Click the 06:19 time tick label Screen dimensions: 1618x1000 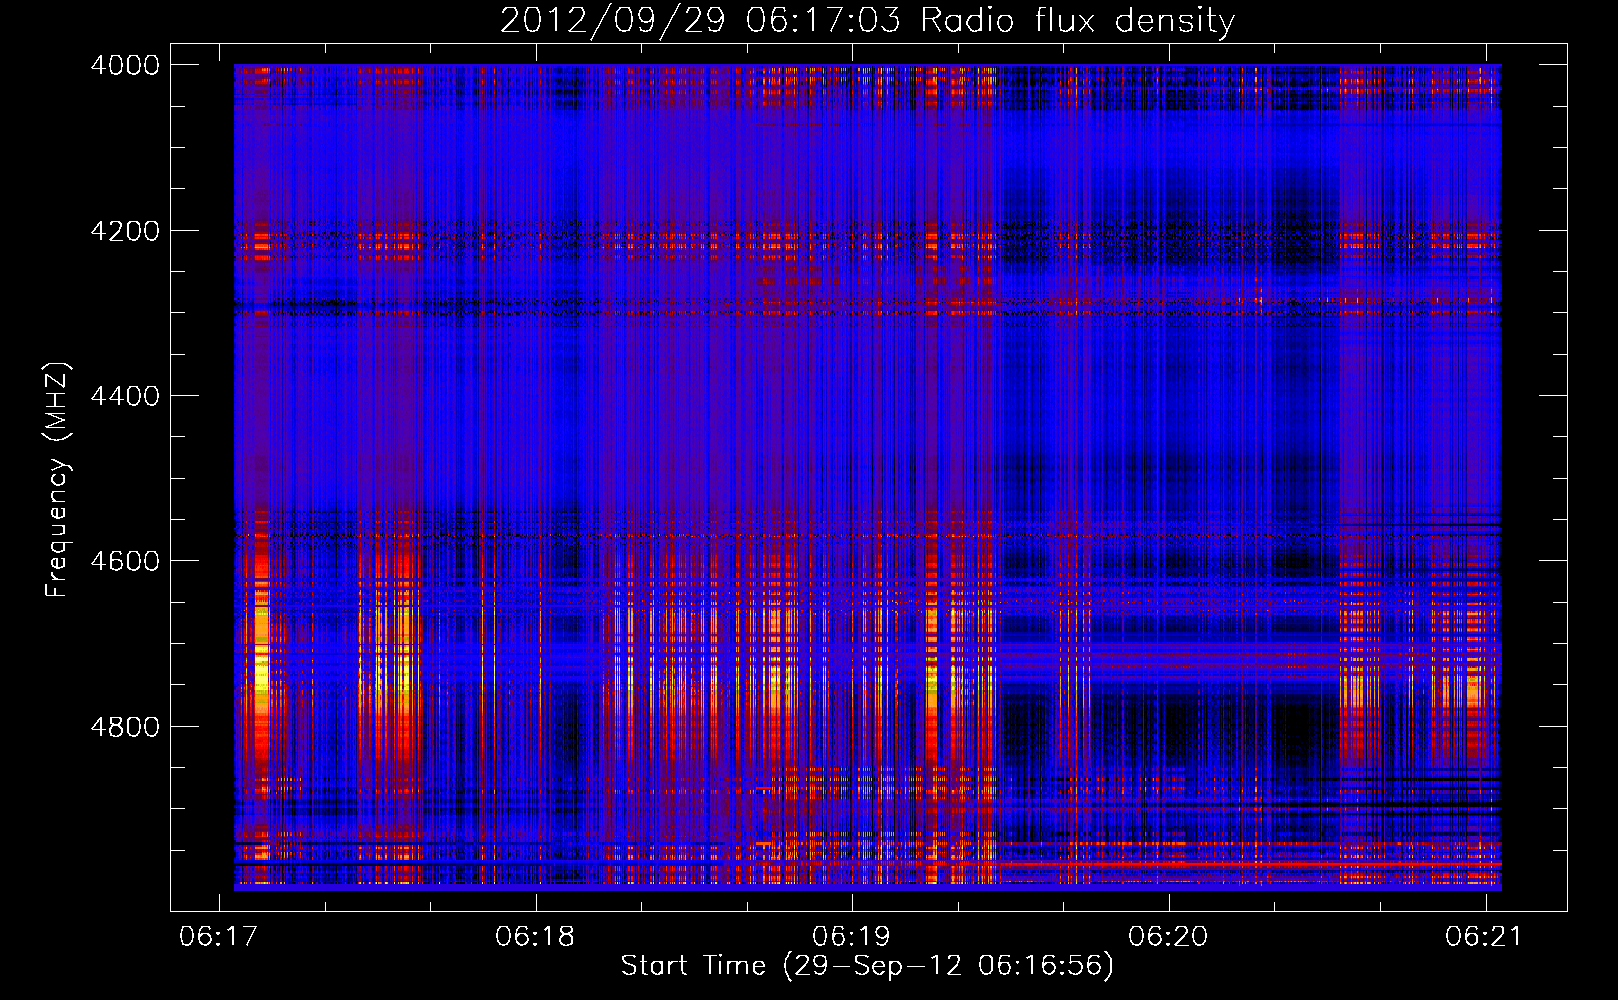[852, 937]
